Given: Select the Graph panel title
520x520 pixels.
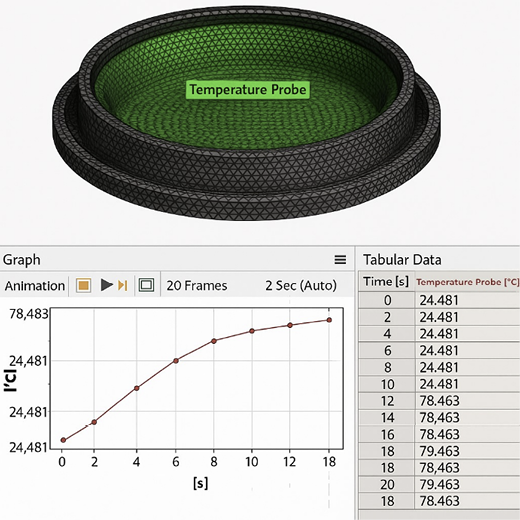Looking at the screenshot, I should (22, 260).
